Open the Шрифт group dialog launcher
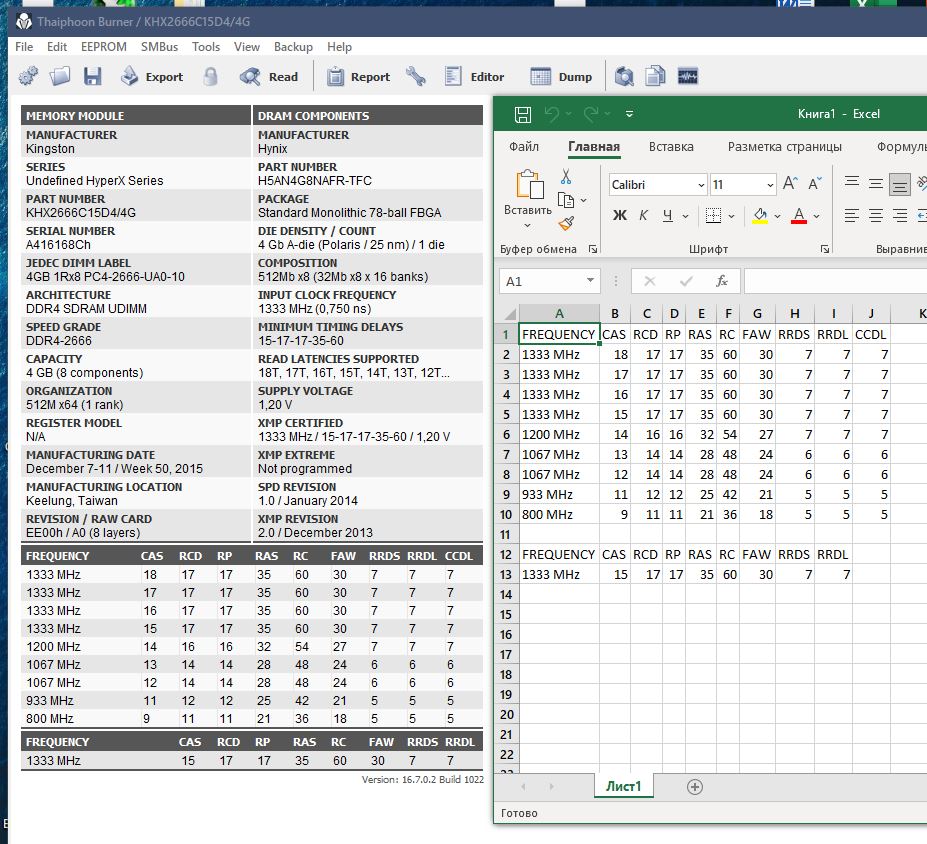This screenshot has width=927, height=844. [824, 249]
